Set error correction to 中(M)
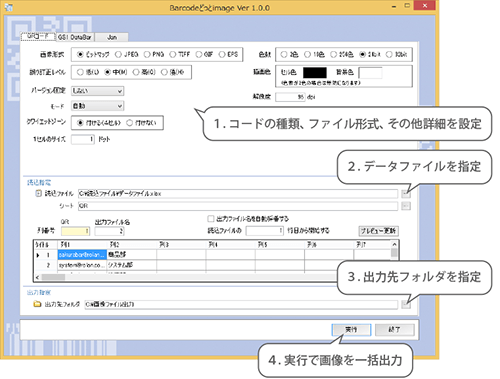500x379 pixels. pos(116,72)
